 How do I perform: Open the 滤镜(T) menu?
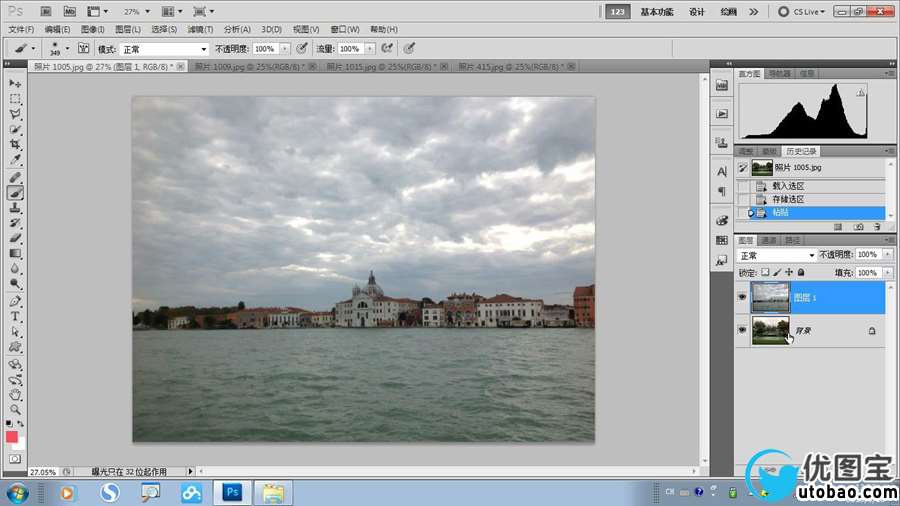click(200, 29)
